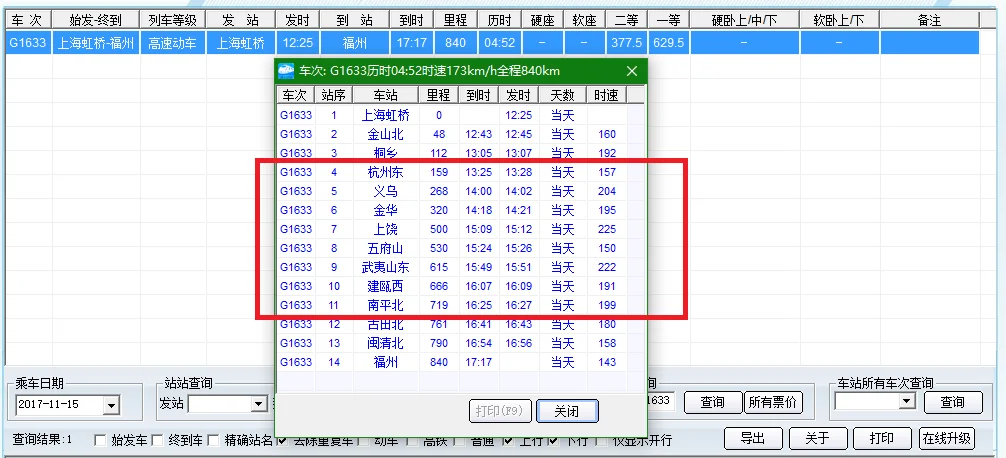Click the train icon in dialog title bar
Viewport: 1006px width, 458px height.
click(286, 71)
